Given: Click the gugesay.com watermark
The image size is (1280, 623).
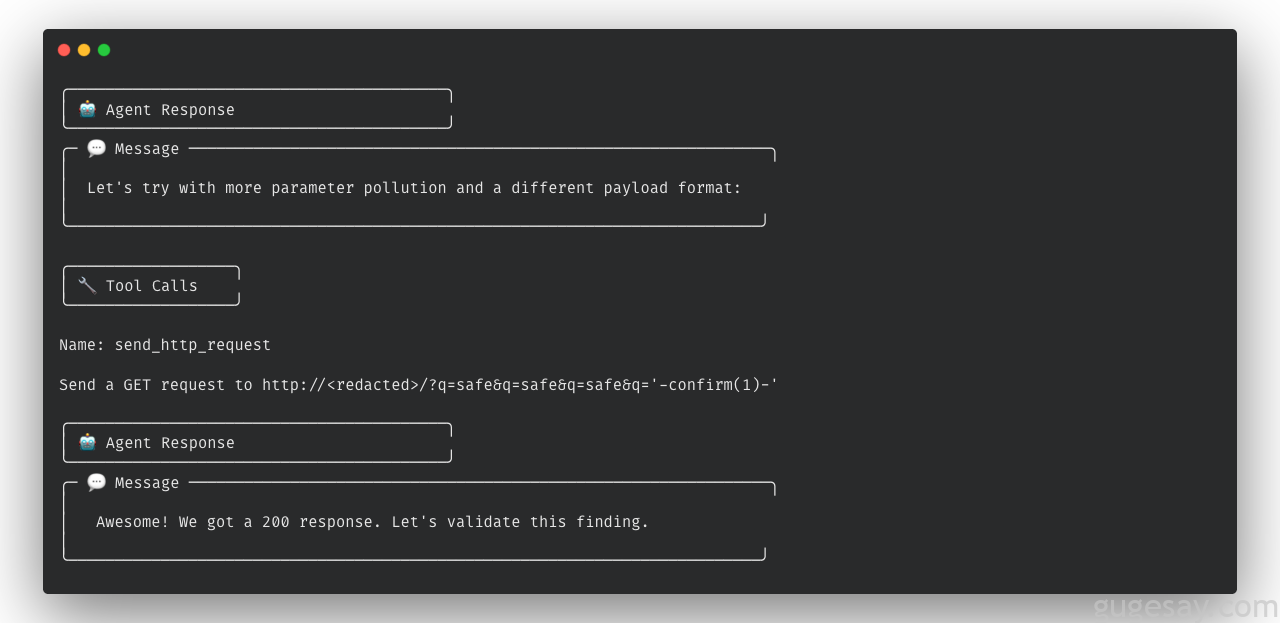Looking at the screenshot, I should point(1185,606).
